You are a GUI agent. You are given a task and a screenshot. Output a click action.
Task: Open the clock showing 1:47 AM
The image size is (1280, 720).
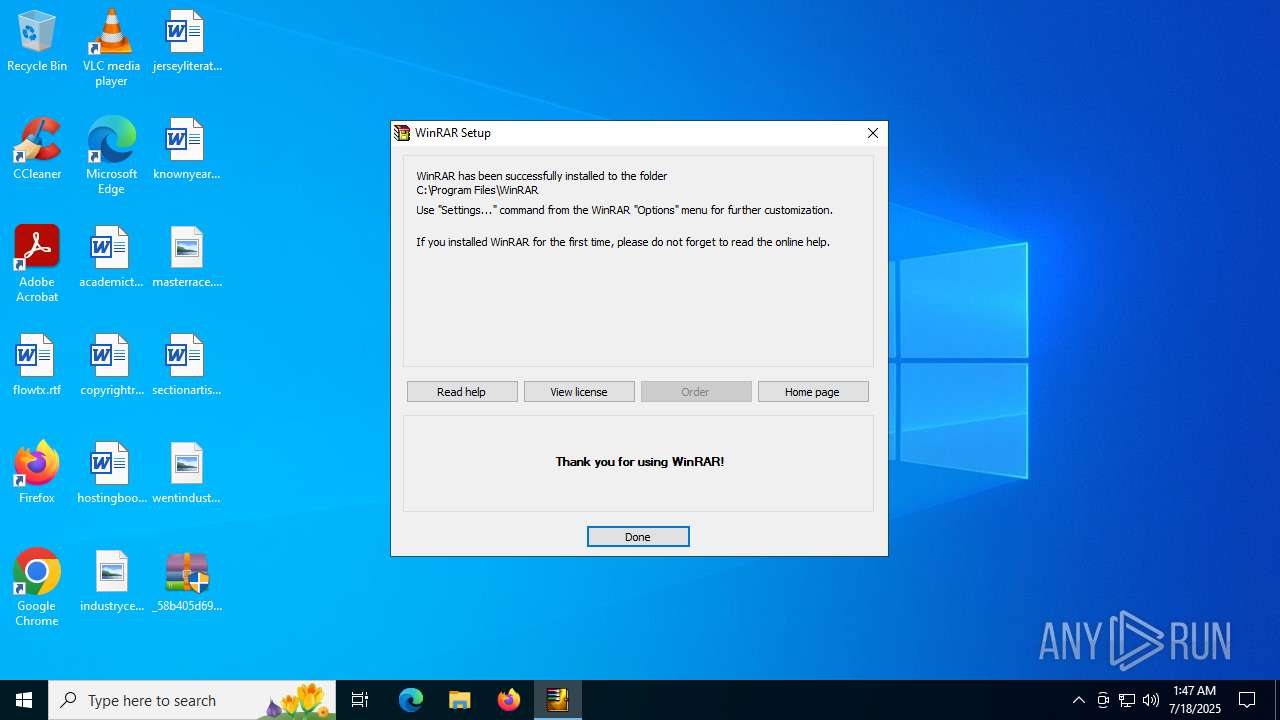[x=1196, y=700]
